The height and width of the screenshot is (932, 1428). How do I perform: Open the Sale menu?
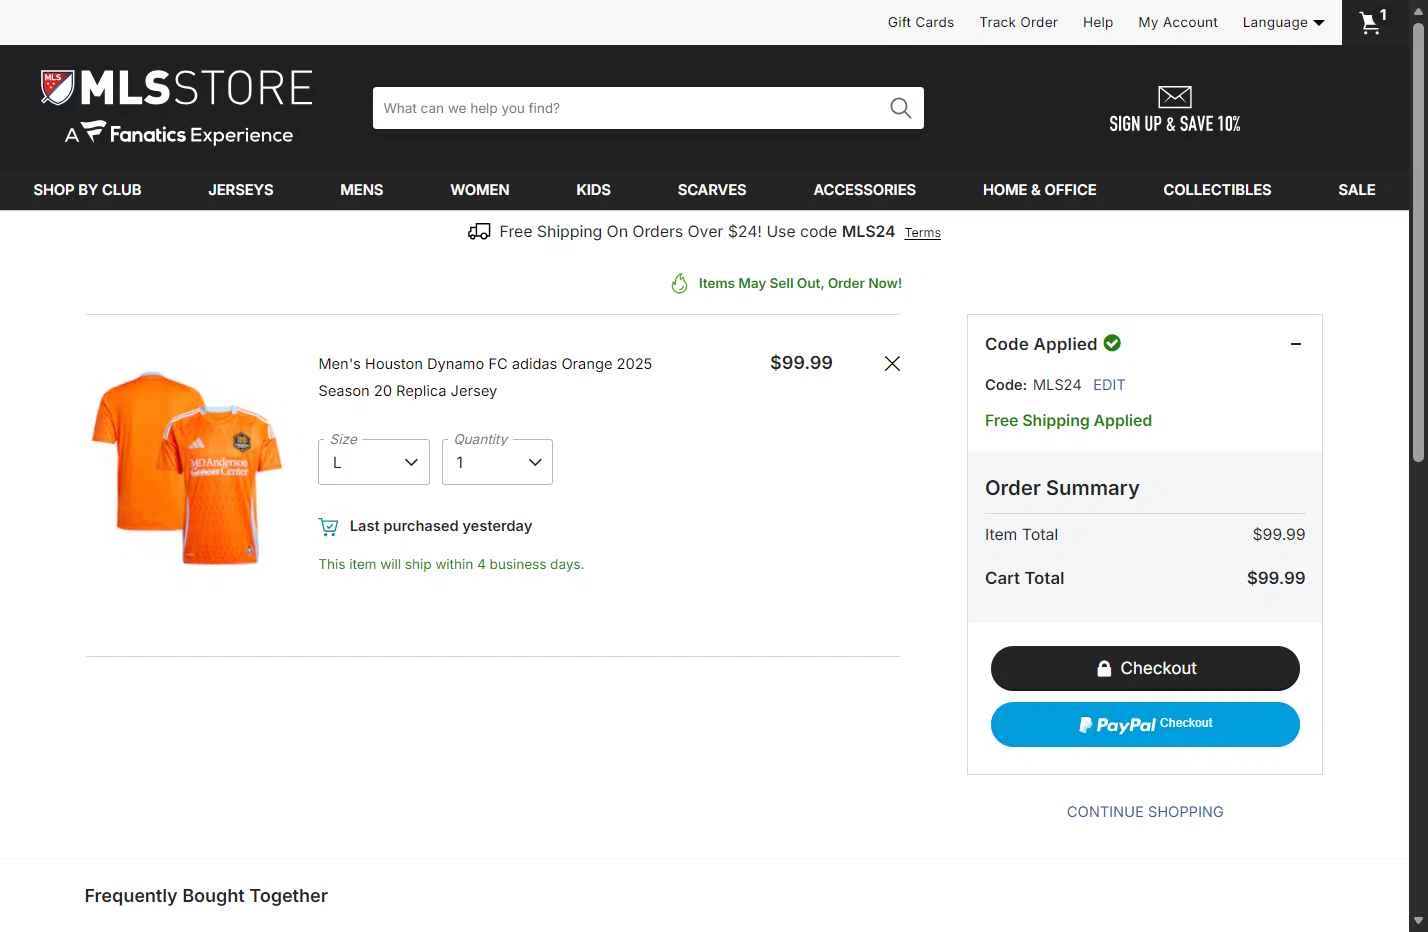[x=1357, y=190]
